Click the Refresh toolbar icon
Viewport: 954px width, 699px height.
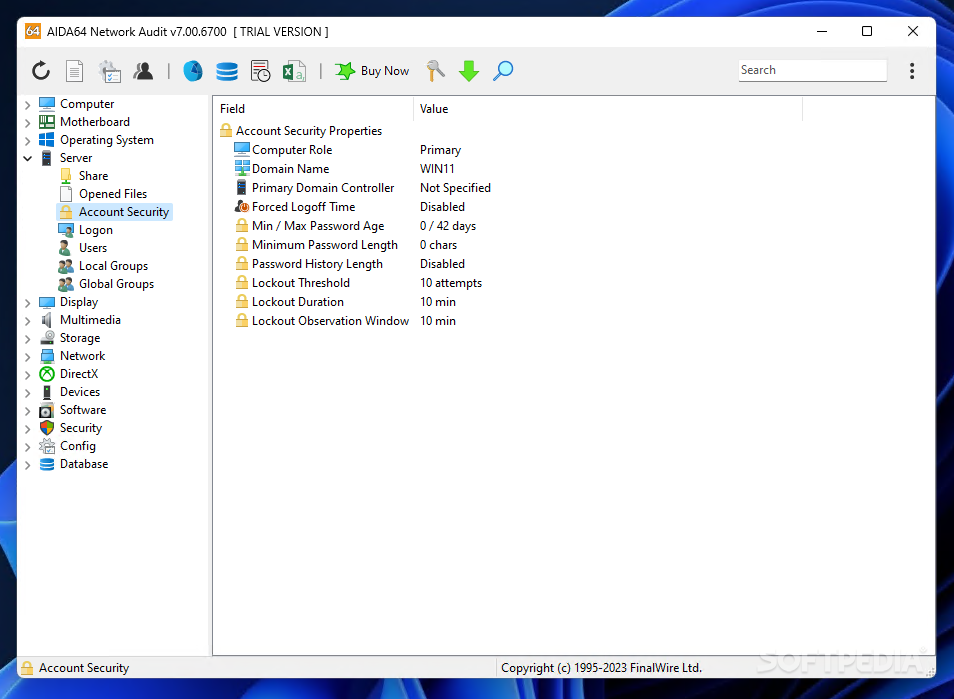(x=41, y=71)
